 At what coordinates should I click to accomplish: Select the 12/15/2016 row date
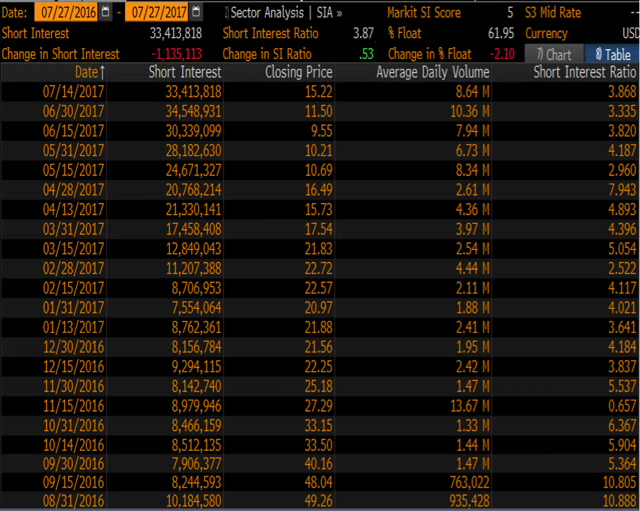tap(73, 367)
